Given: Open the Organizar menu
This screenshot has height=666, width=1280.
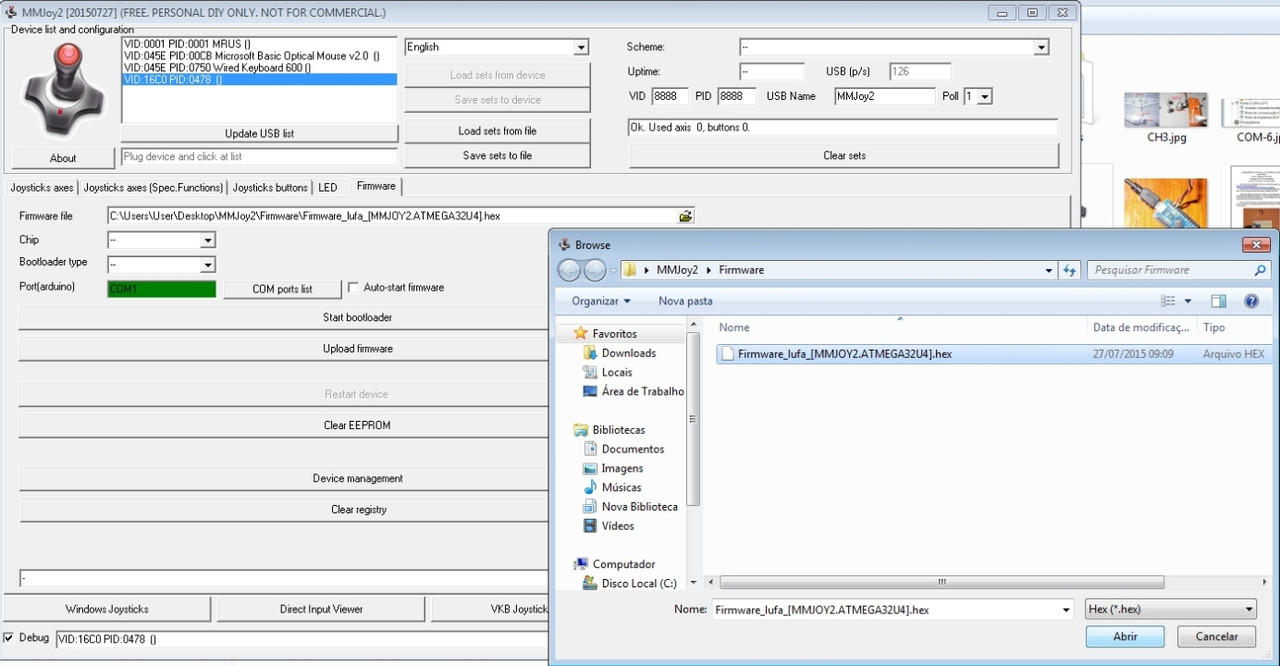Looking at the screenshot, I should pyautogui.click(x=601, y=301).
